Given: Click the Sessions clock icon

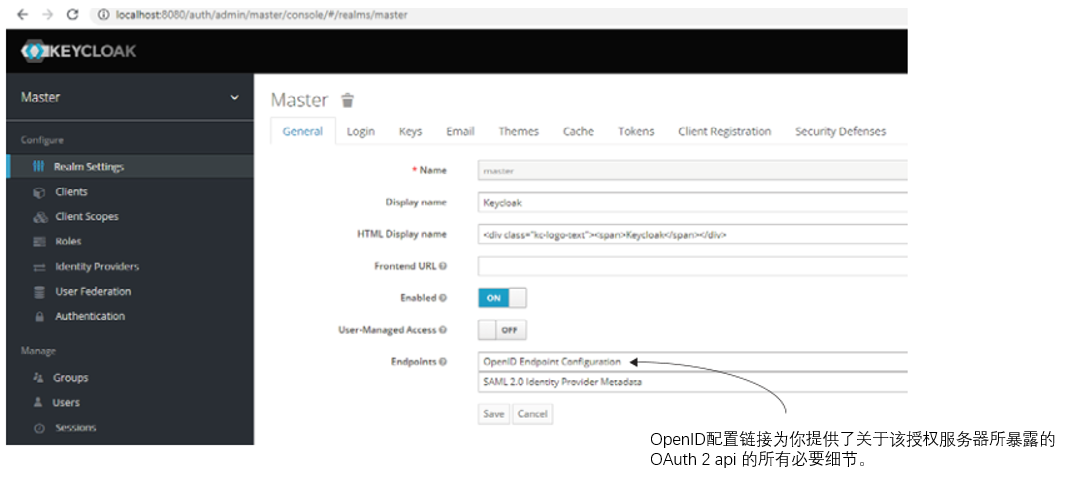Looking at the screenshot, I should point(39,429).
